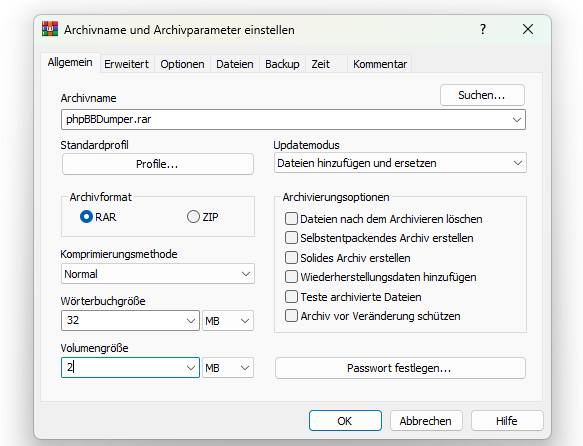Viewport: 583px width, 446px height.
Task: Expand the Wörterbuchgröße value dropdown showing 32
Action: pos(191,321)
